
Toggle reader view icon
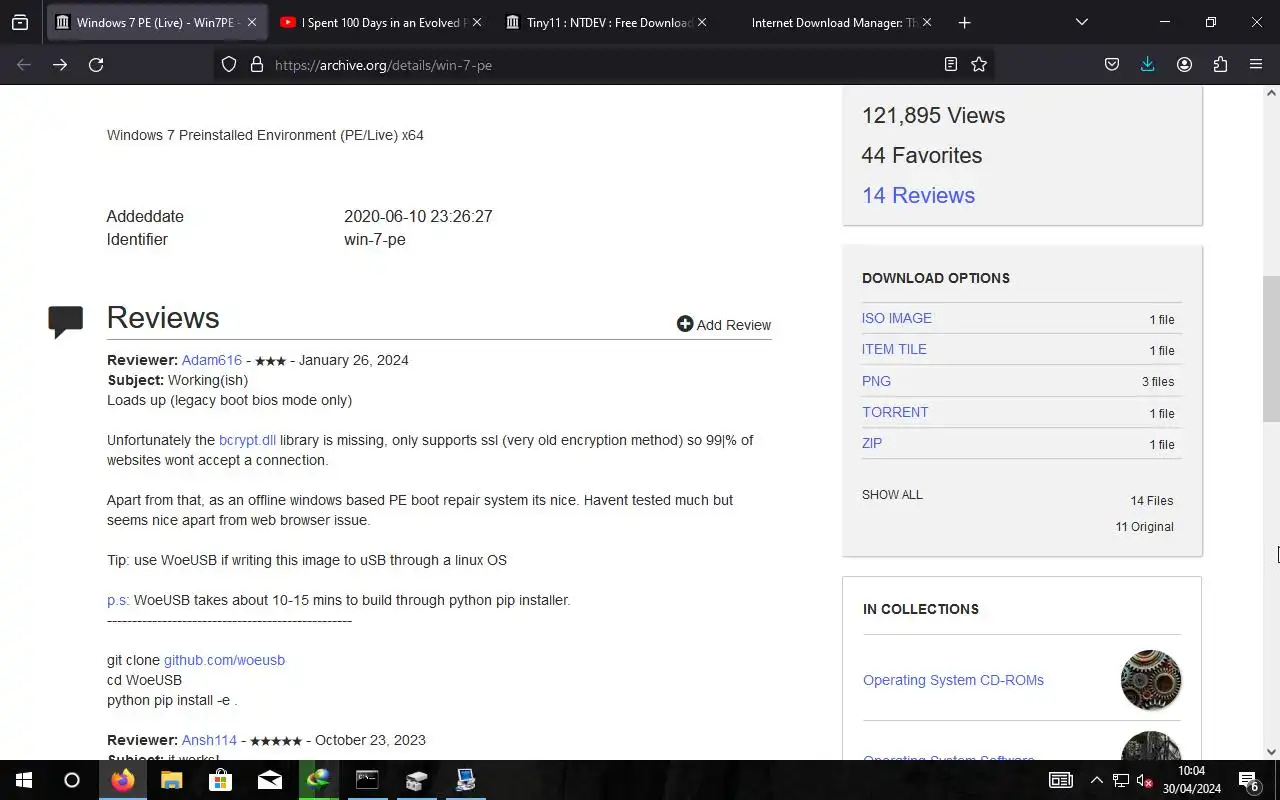tap(951, 64)
